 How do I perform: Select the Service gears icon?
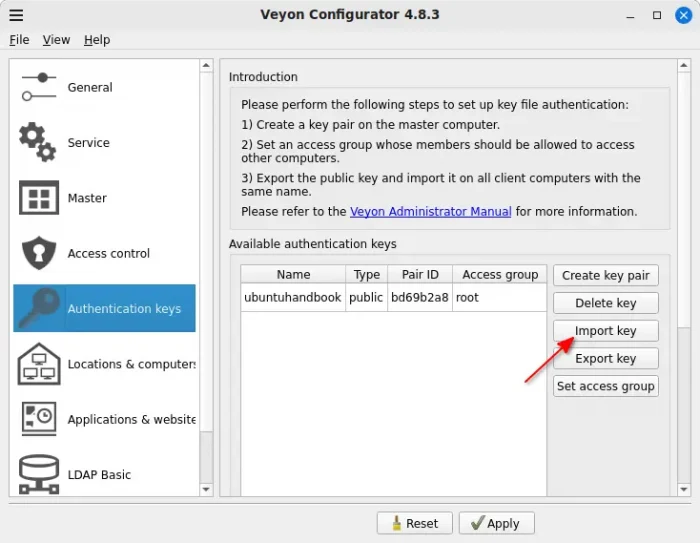click(39, 142)
